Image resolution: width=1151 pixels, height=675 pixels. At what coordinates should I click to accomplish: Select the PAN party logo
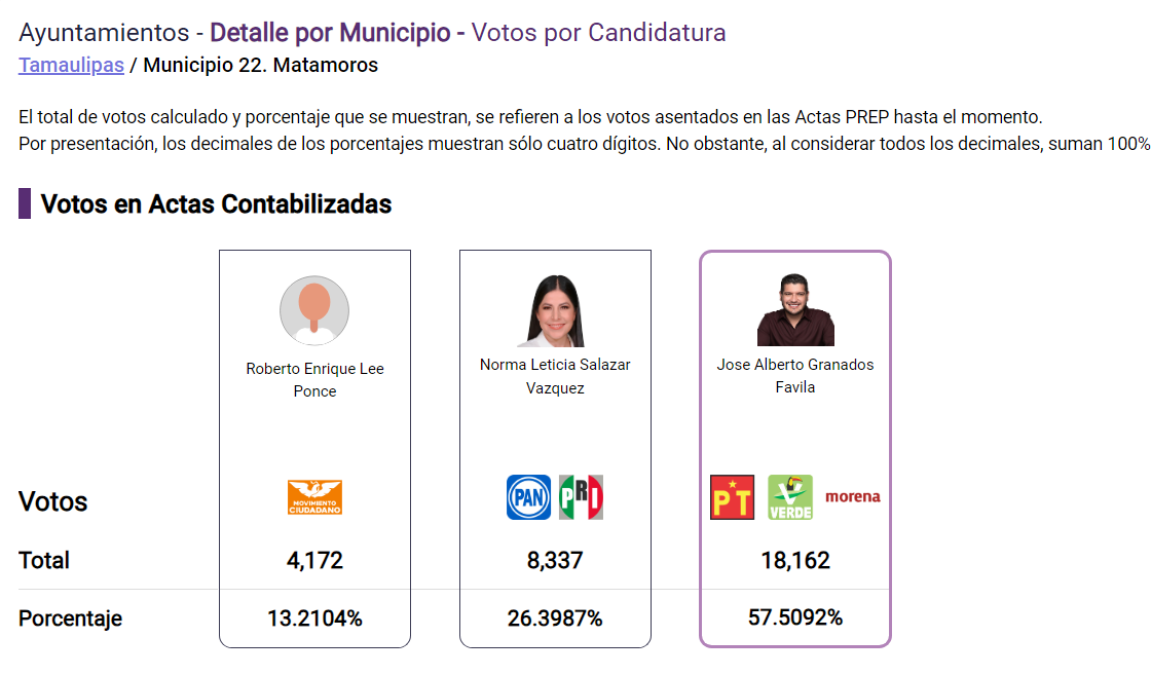(527, 497)
